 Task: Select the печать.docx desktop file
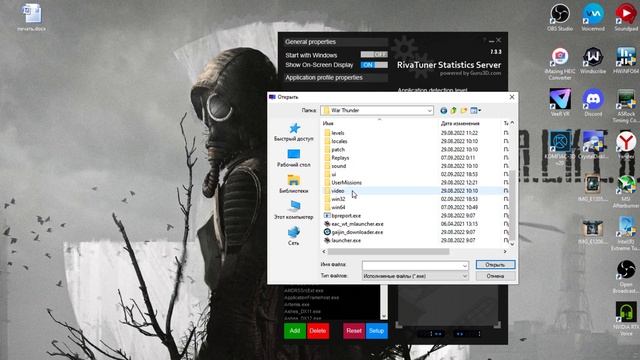point(31,18)
